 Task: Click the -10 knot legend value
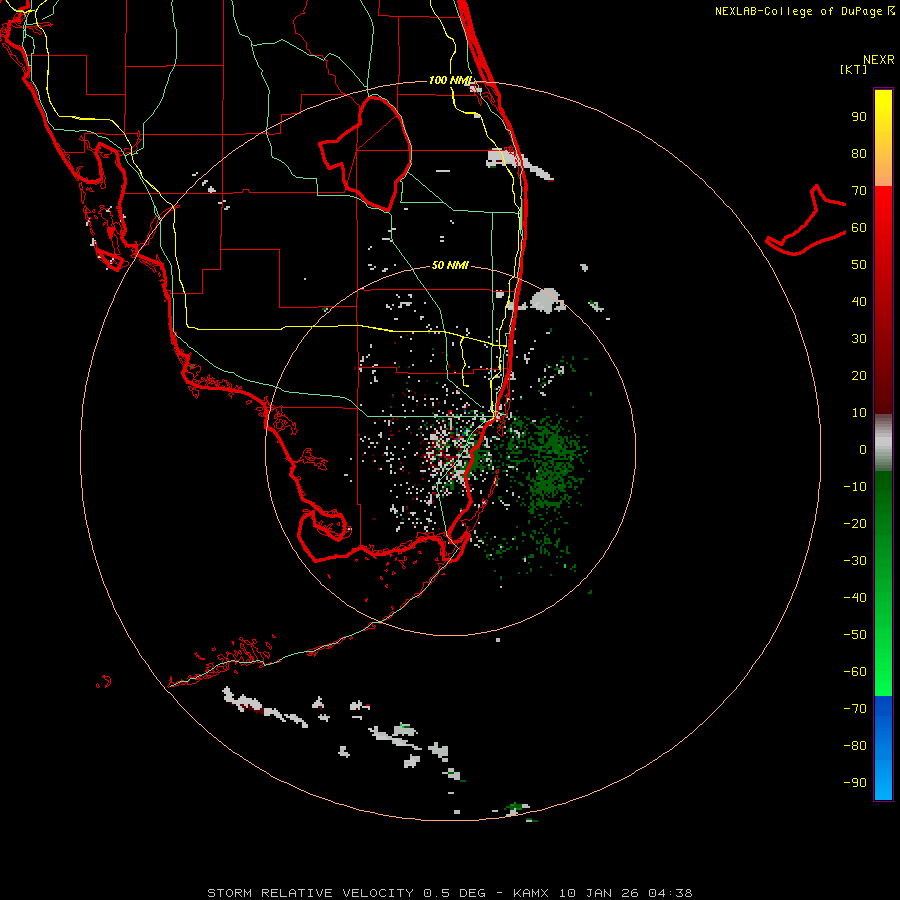855,487
